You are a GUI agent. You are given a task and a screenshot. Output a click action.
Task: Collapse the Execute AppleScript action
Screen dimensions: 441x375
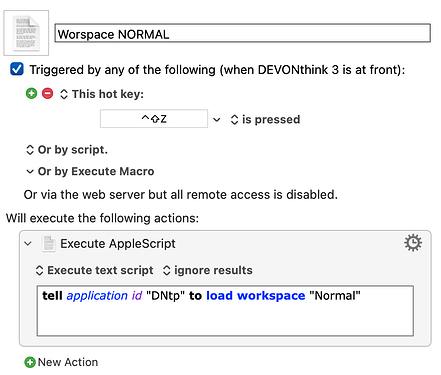28,244
